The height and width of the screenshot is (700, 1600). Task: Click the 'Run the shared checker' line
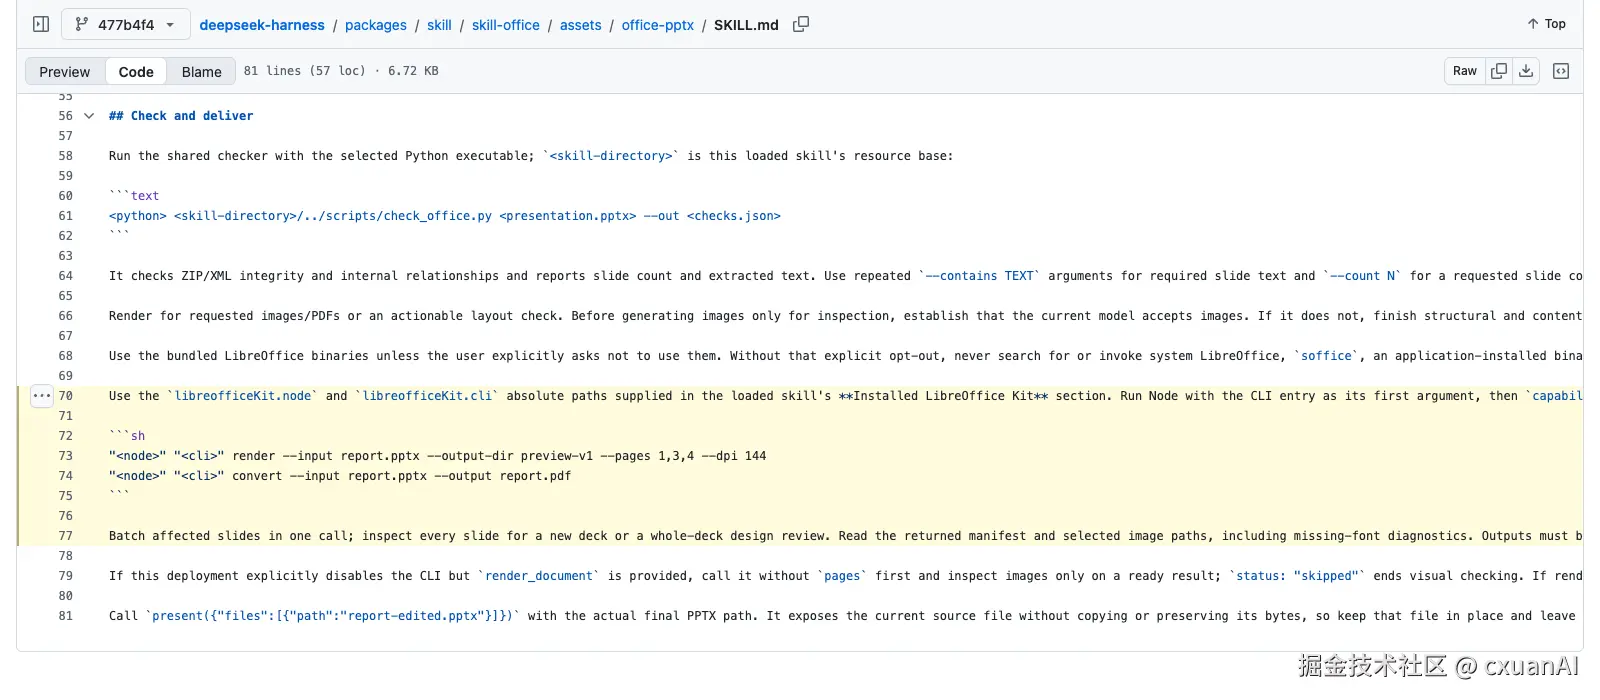tap(531, 156)
